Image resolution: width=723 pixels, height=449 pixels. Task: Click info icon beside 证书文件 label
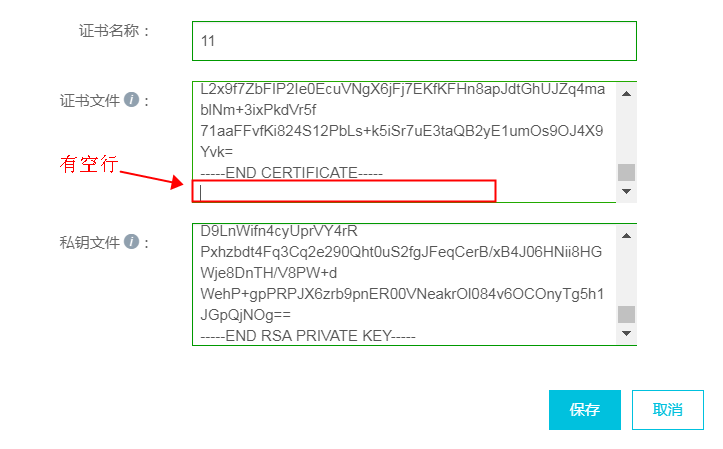(x=131, y=100)
